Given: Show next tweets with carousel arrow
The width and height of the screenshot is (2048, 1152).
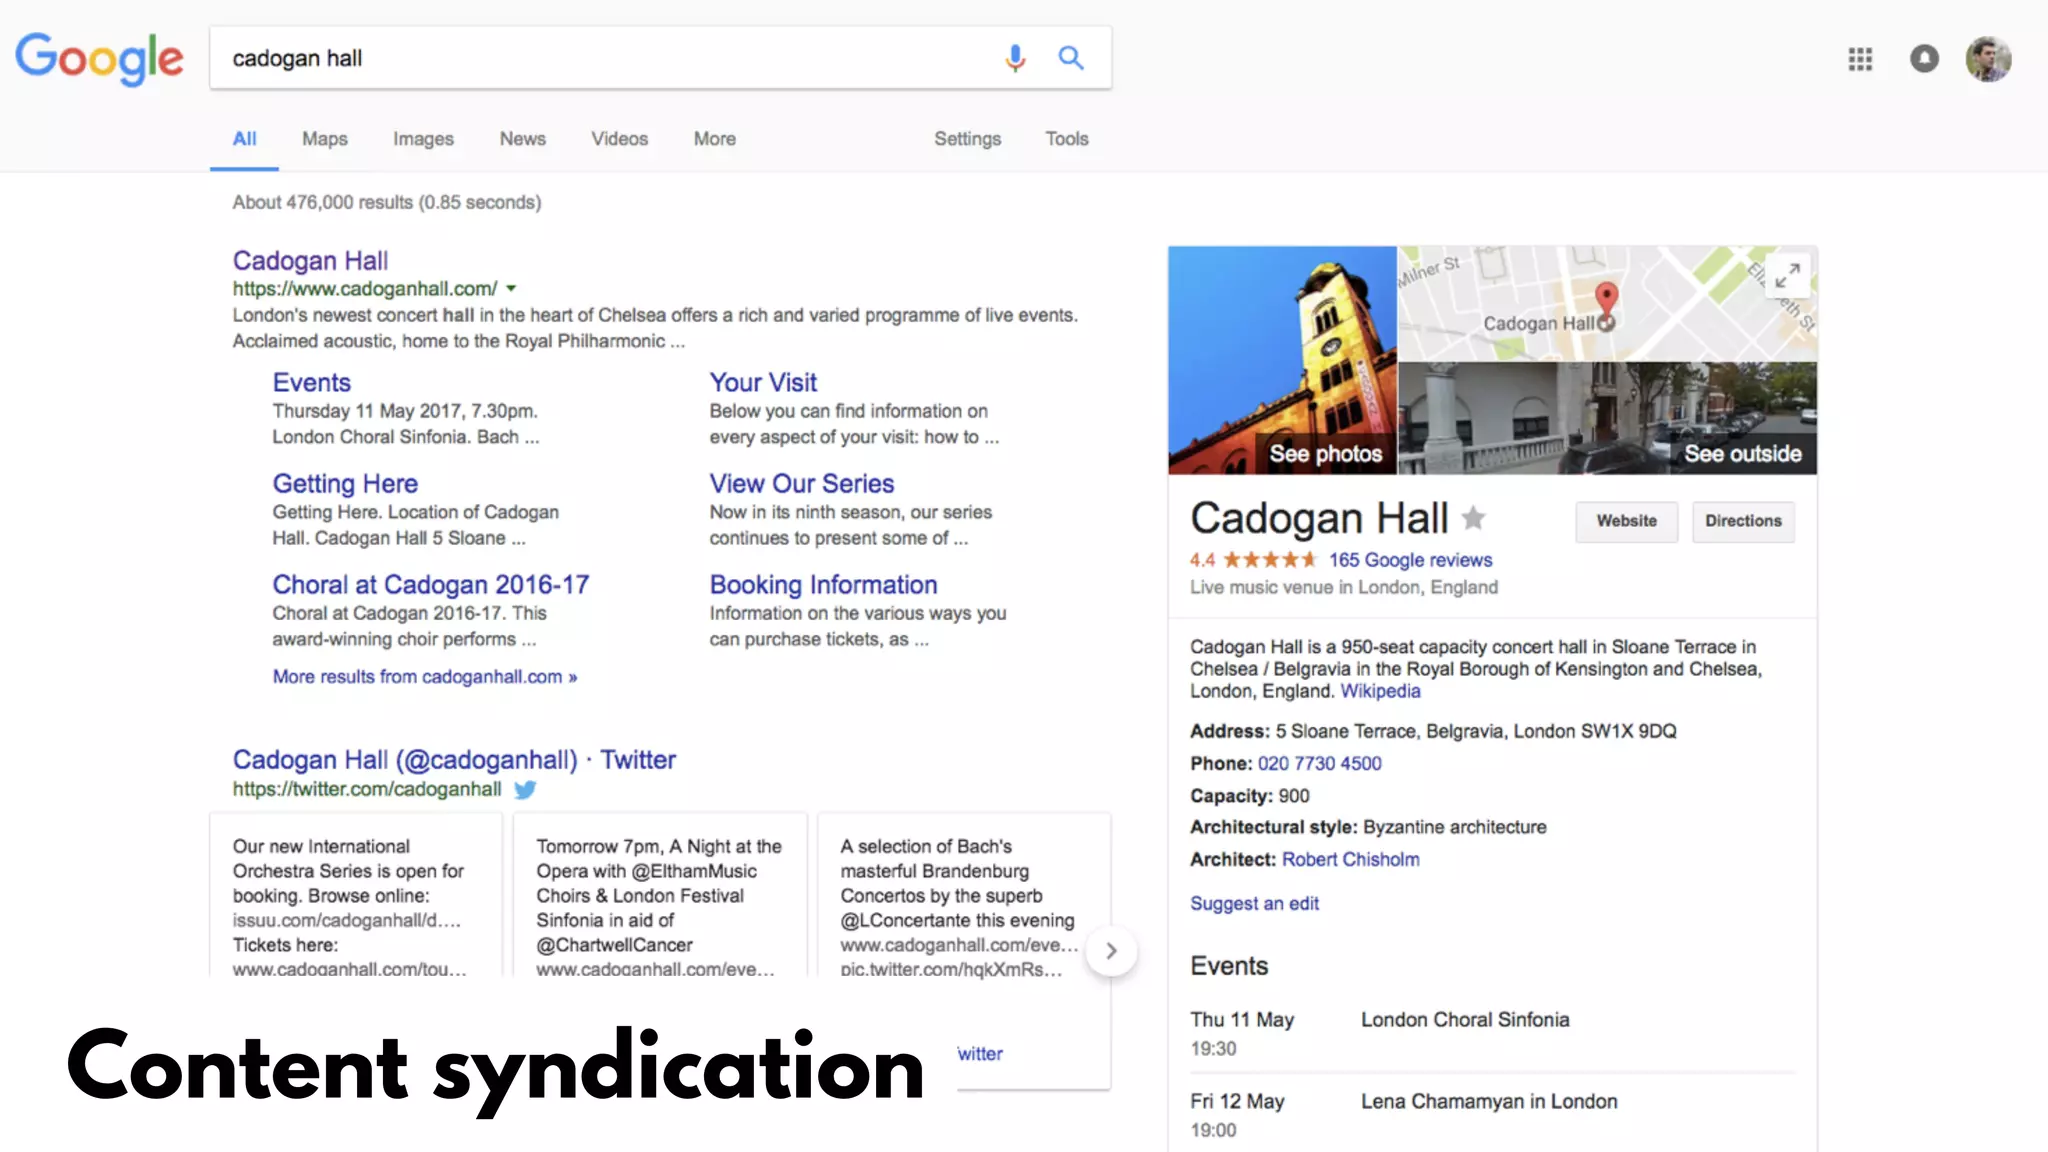Looking at the screenshot, I should 1111,951.
